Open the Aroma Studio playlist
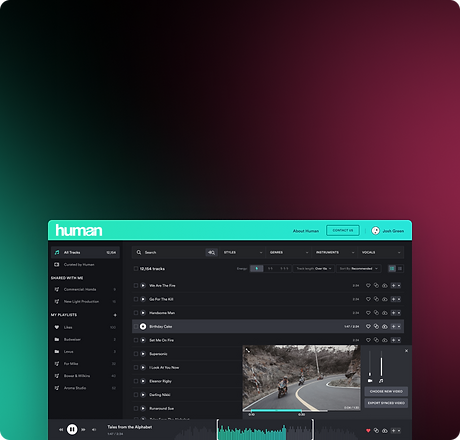The width and height of the screenshot is (460, 440). [85, 388]
